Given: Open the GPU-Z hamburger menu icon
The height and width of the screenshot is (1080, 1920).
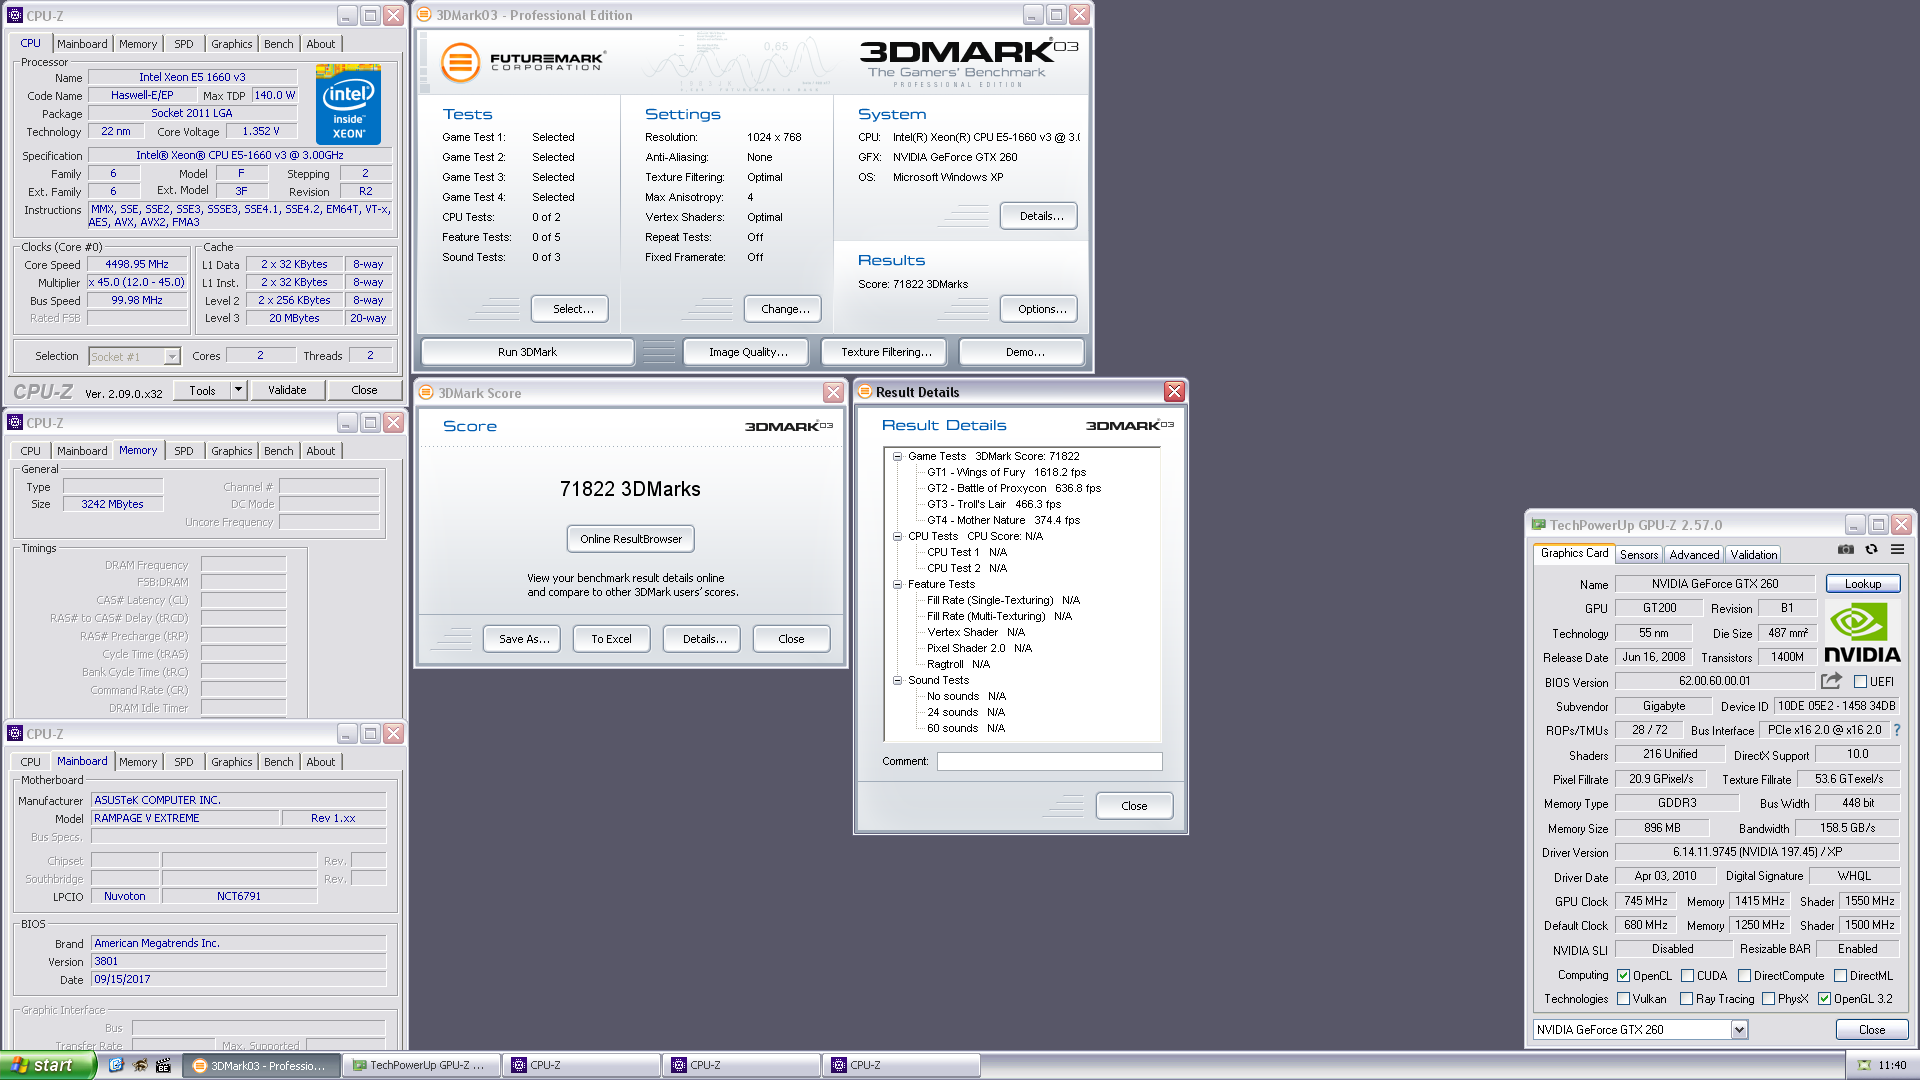Looking at the screenshot, I should click(1897, 549).
